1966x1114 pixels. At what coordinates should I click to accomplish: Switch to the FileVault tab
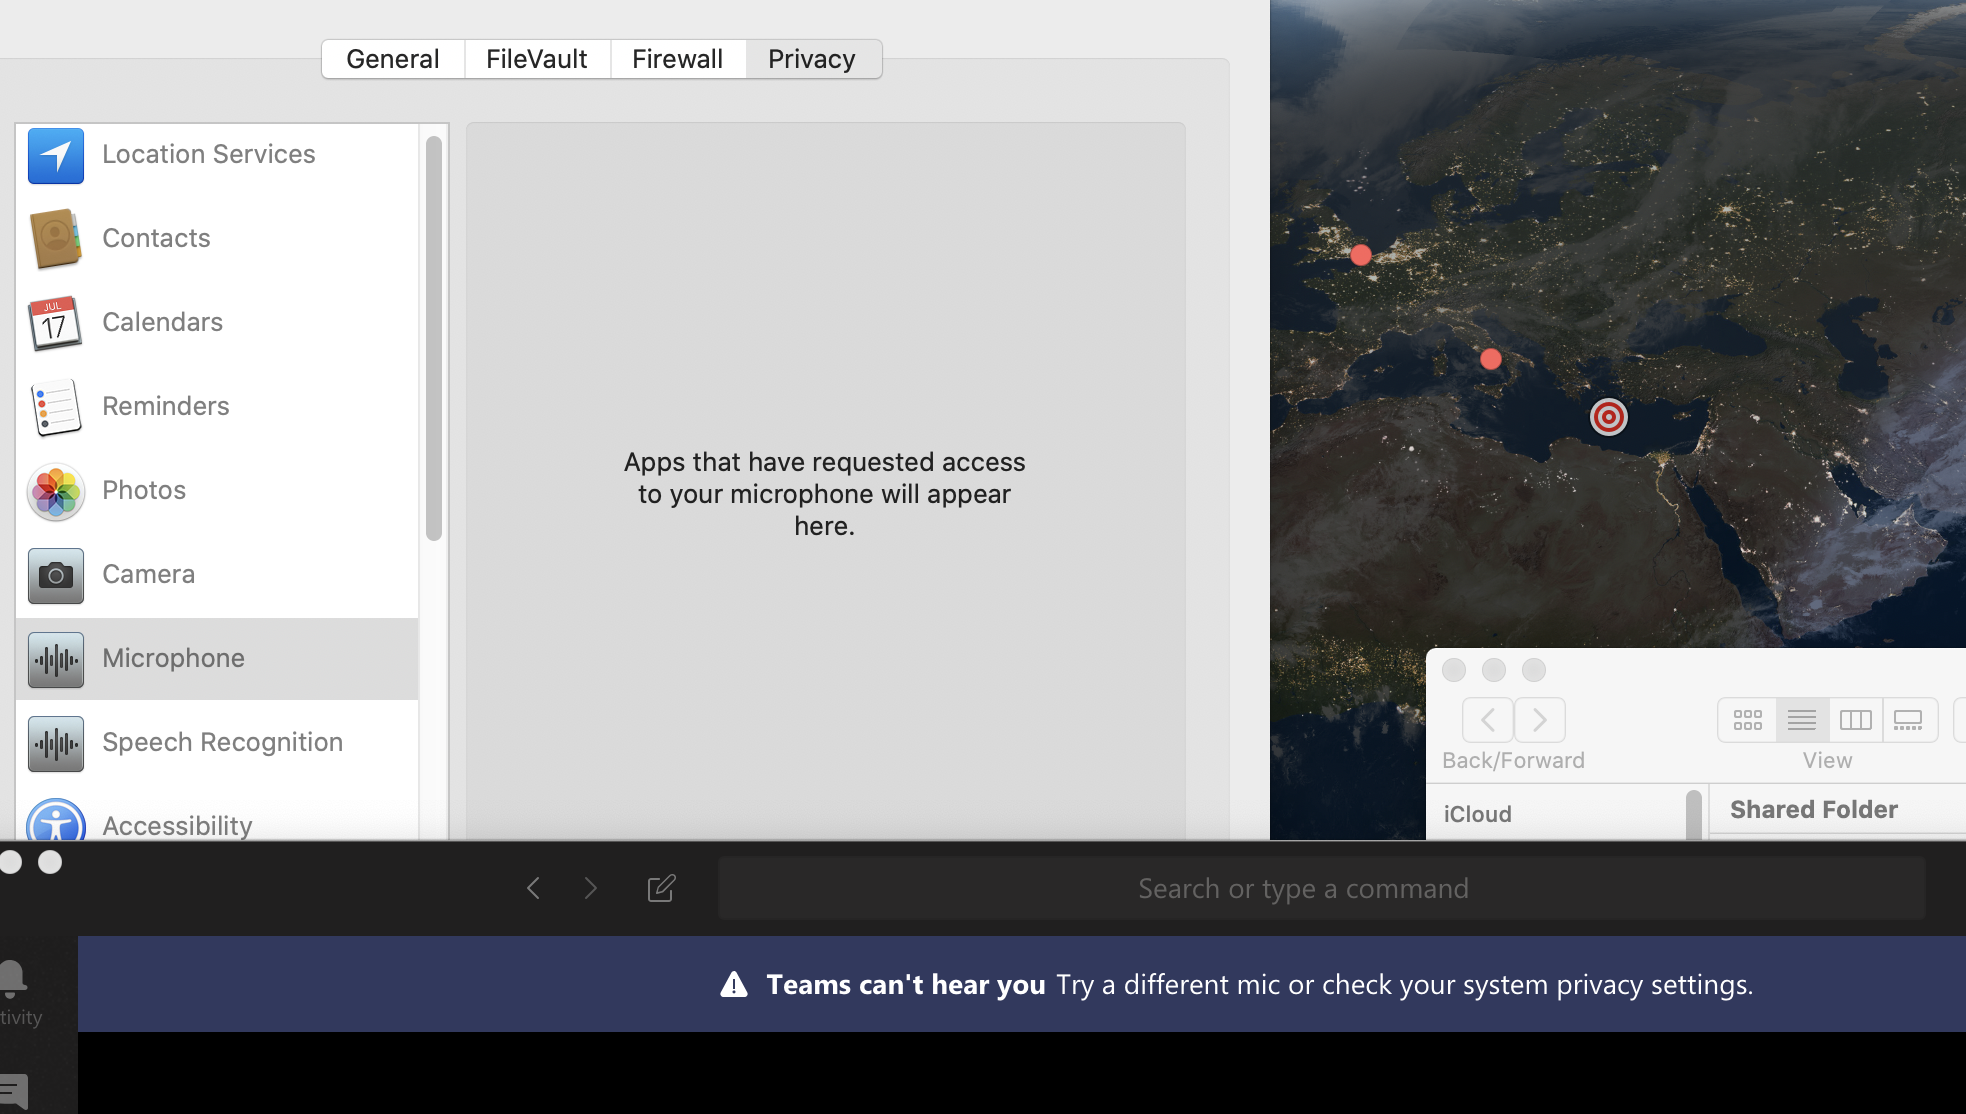537,59
